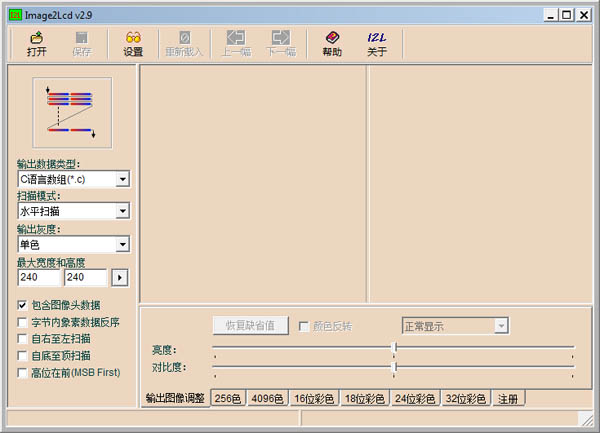The width and height of the screenshot is (600, 433).
Task: Switch to the 256色 tab
Action: coord(228,399)
